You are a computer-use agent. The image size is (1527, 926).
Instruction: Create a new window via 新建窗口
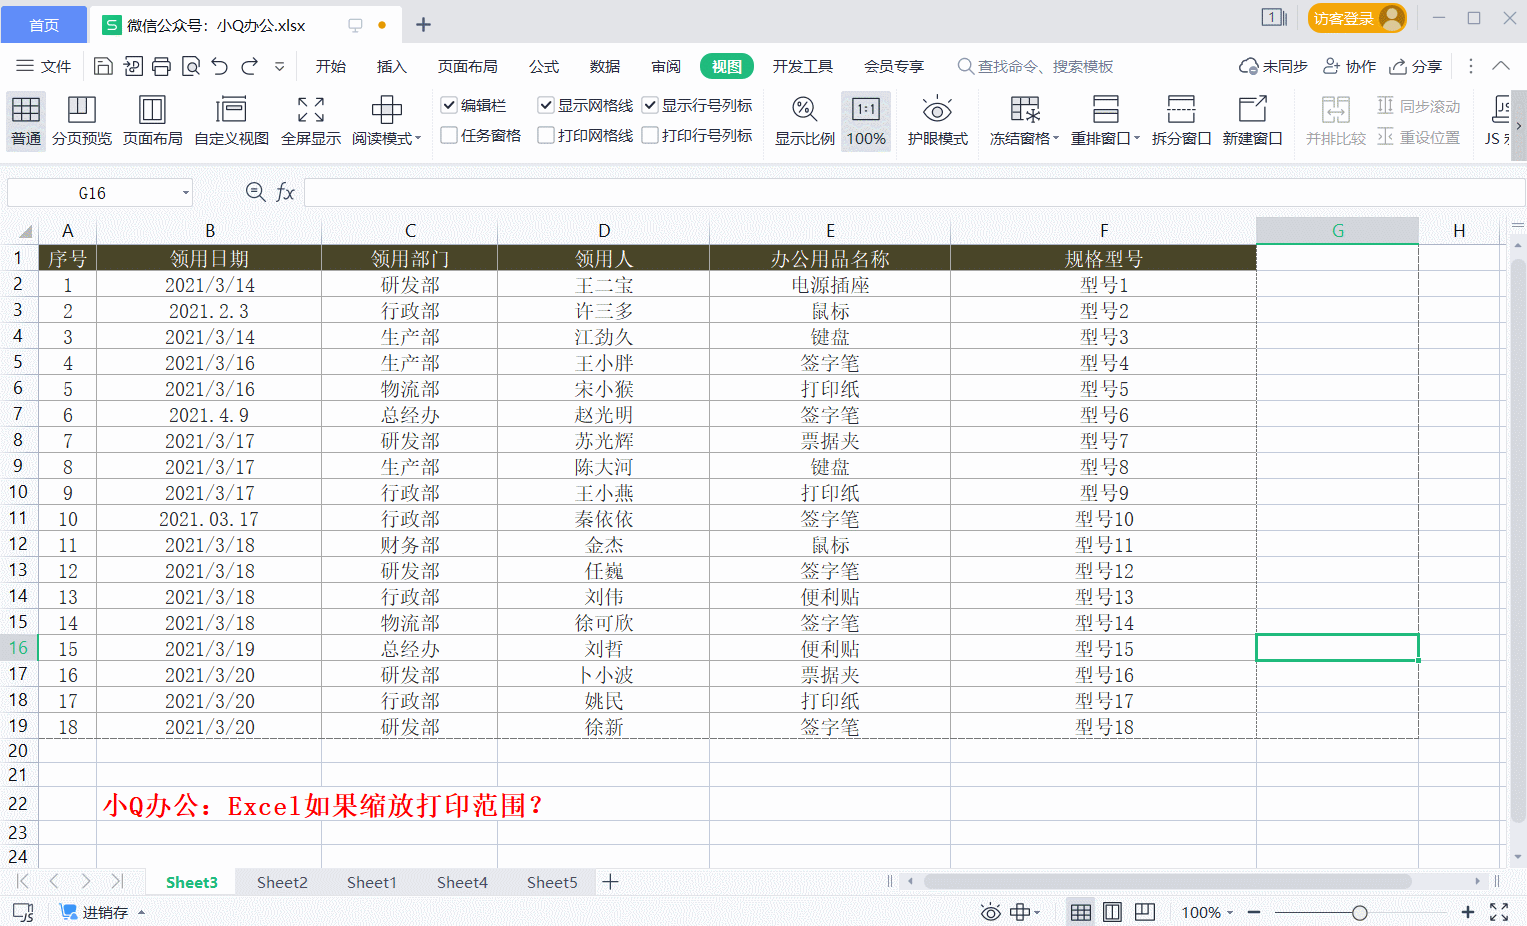[x=1253, y=118]
